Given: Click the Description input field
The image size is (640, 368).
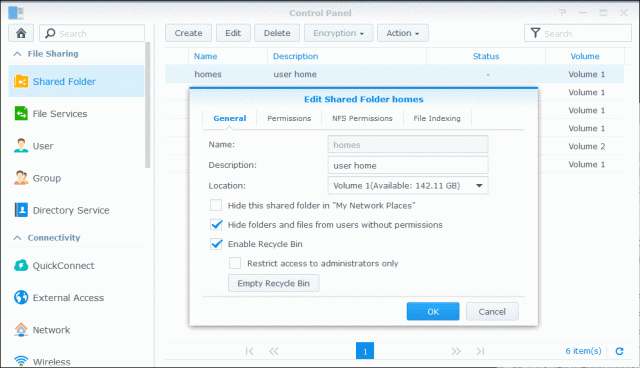Looking at the screenshot, I should [408, 165].
